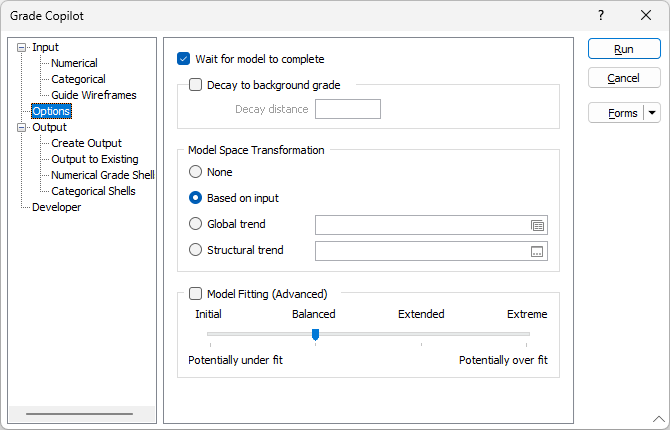Screen dimensions: 670x430
Task: Collapse the Input tree node
Action: (21, 47)
